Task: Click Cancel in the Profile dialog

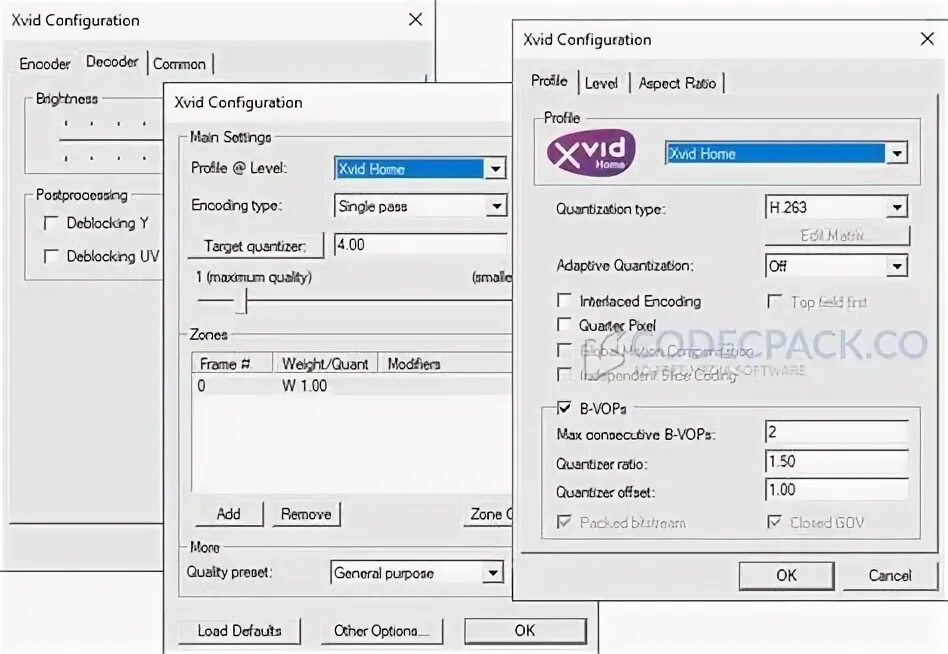Action: (x=889, y=575)
